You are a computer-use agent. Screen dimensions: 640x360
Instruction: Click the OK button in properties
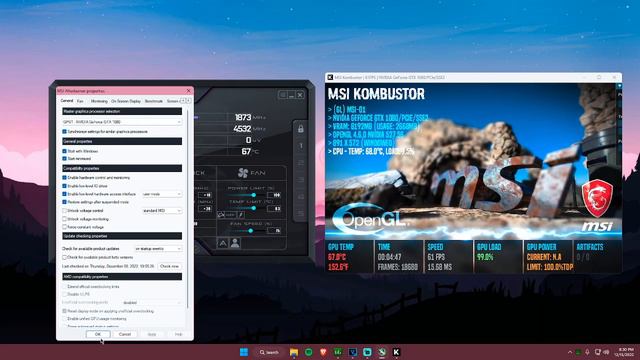click(98, 334)
